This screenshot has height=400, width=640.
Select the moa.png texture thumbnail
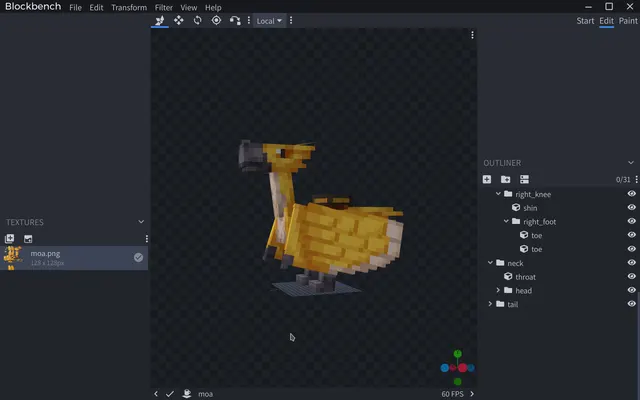(x=13, y=258)
